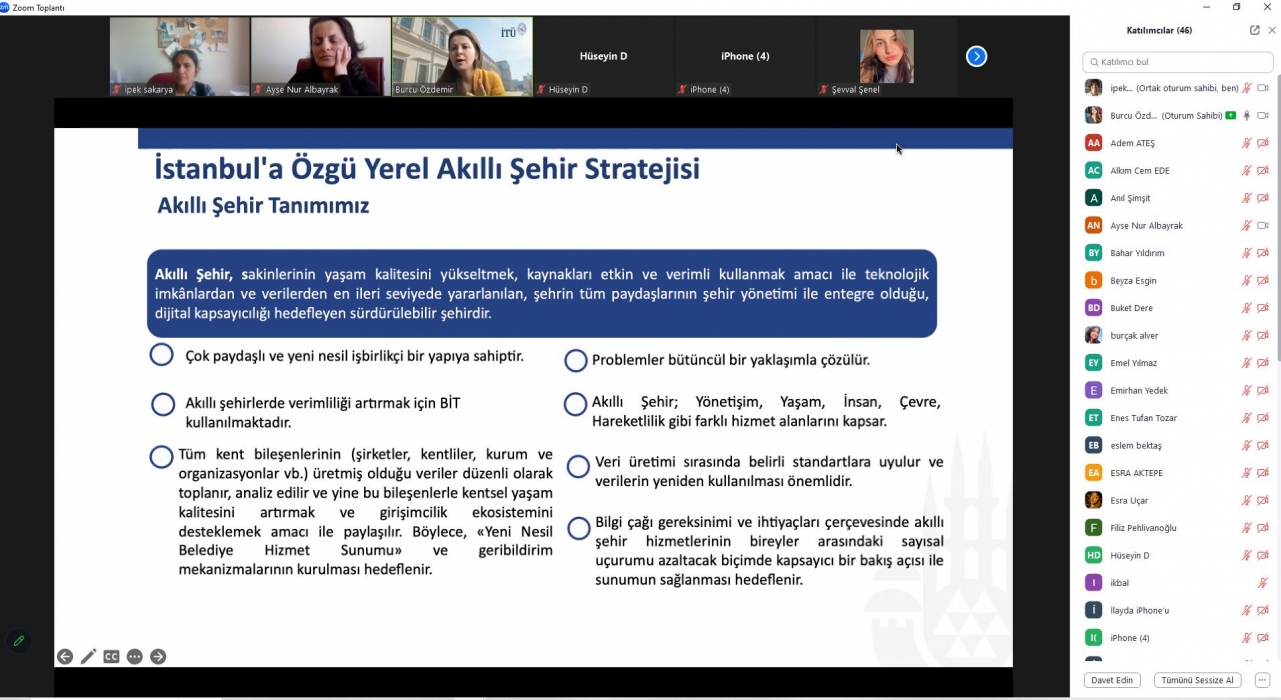Select Esra Uçar in participants list
This screenshot has width=1281, height=700.
click(1129, 500)
